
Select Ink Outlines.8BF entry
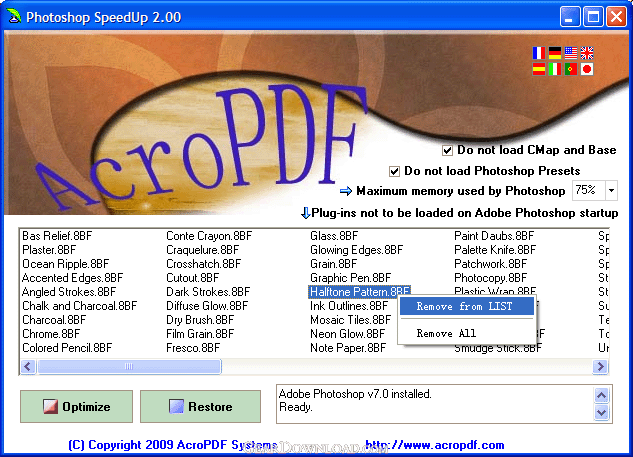pyautogui.click(x=349, y=306)
